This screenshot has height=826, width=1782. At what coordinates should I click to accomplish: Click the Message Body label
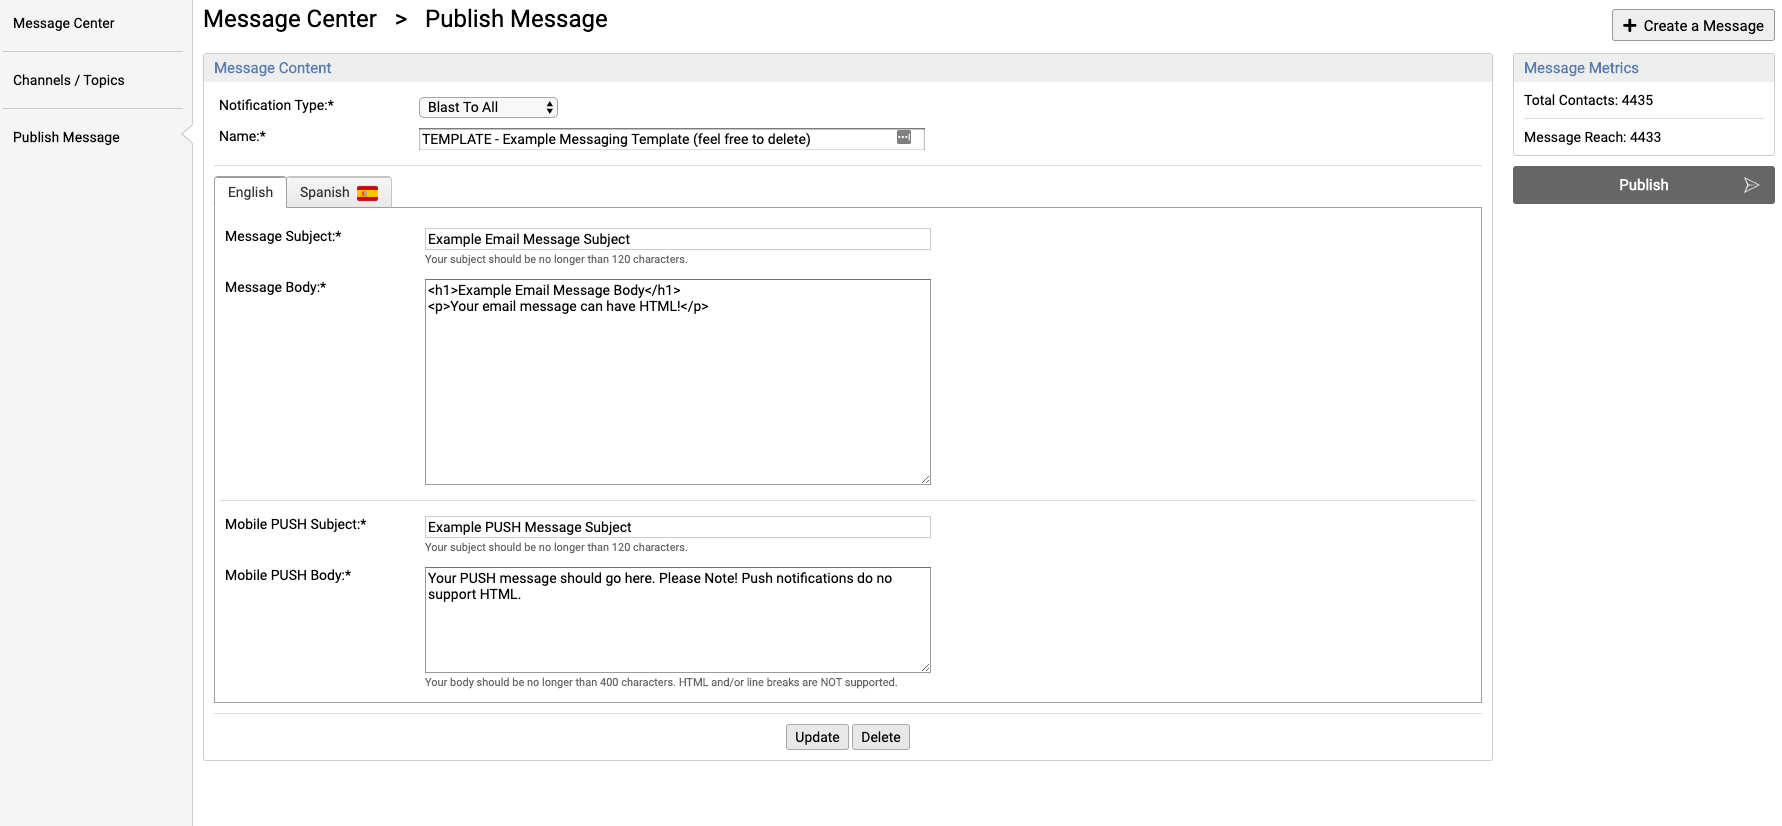[x=275, y=287]
